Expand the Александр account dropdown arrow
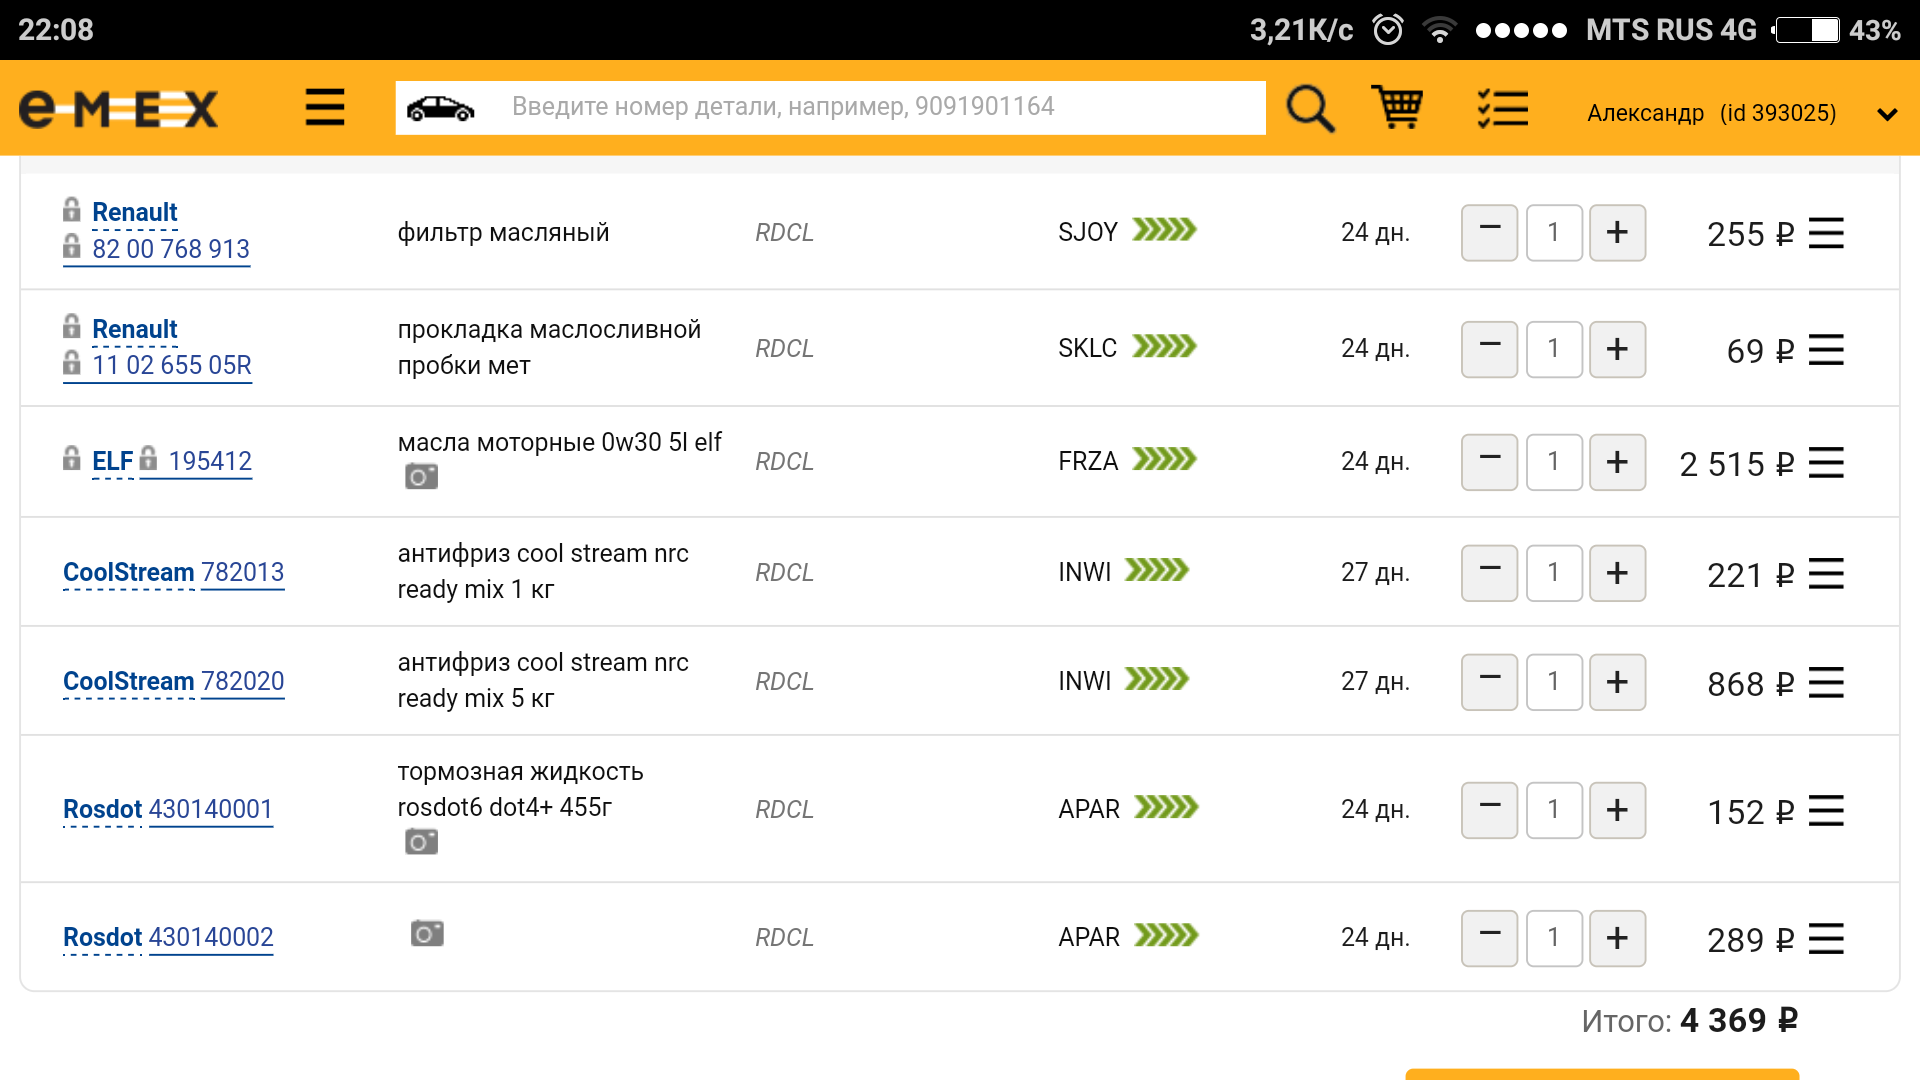Viewport: 1920px width, 1080px height. 1887,114
